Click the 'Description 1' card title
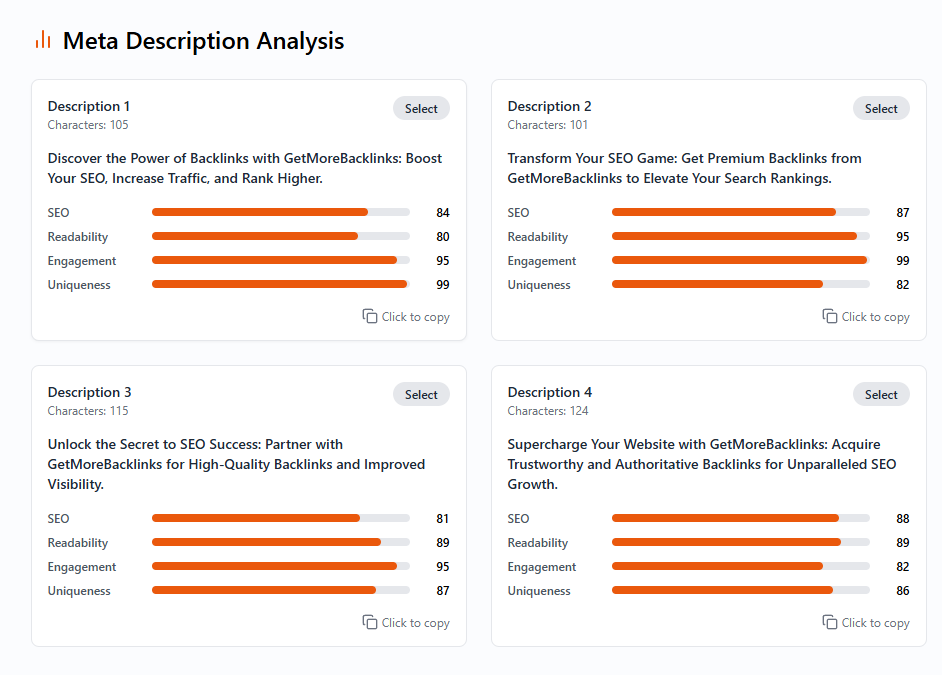The height and width of the screenshot is (675, 942). point(89,106)
